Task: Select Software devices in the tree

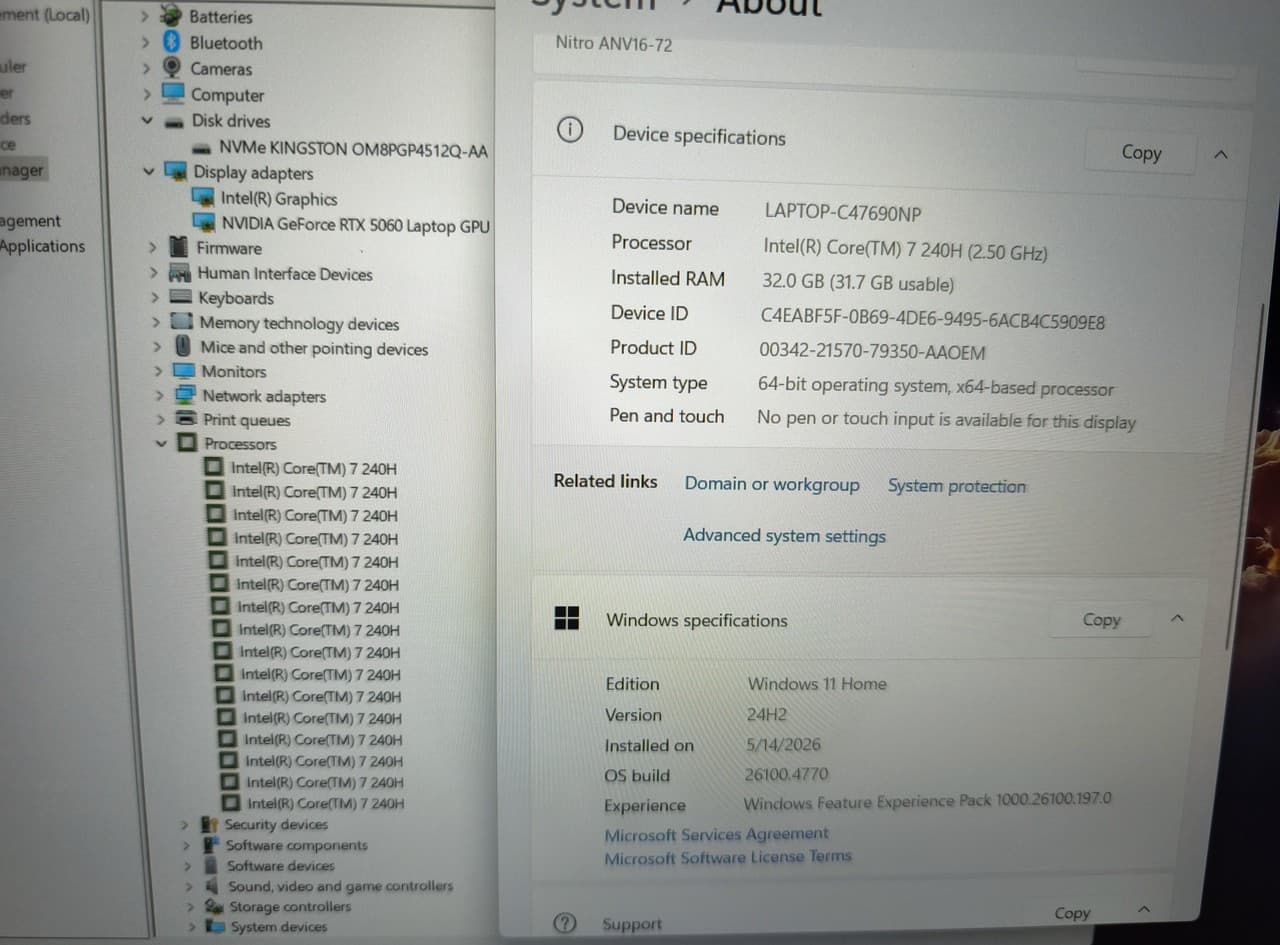Action: coord(280,866)
